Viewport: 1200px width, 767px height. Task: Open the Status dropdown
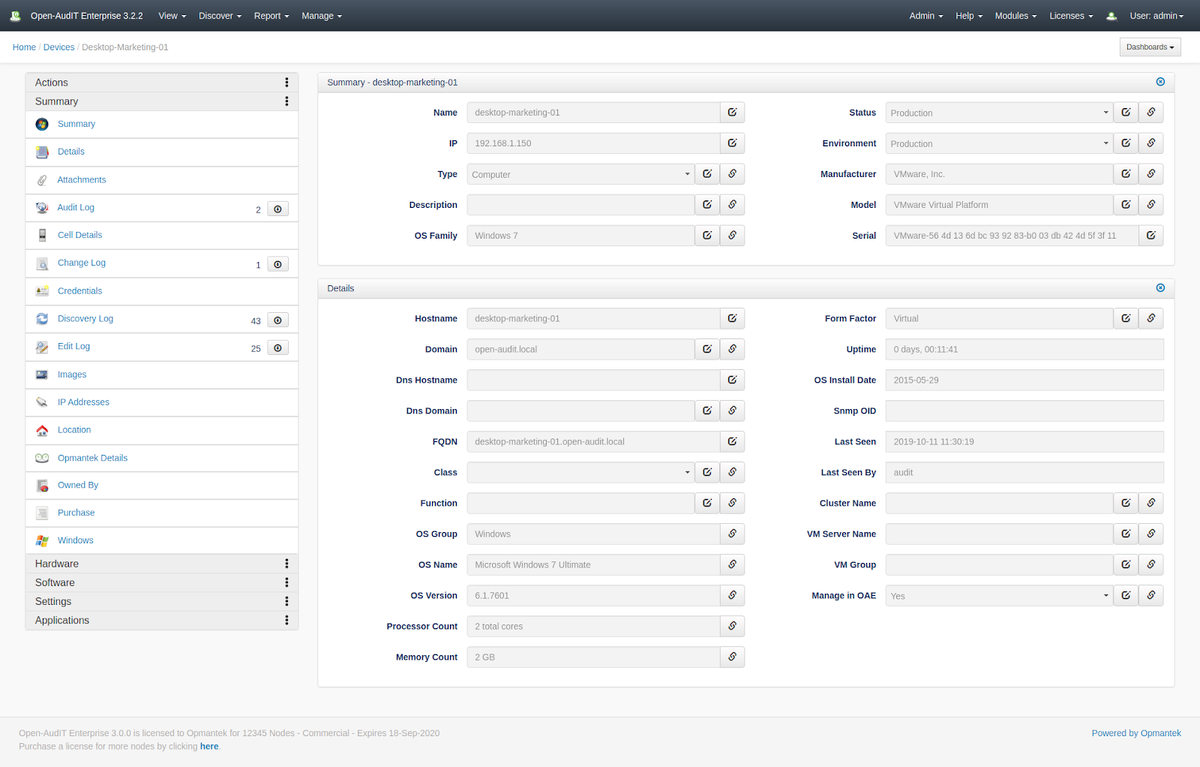(x=998, y=113)
